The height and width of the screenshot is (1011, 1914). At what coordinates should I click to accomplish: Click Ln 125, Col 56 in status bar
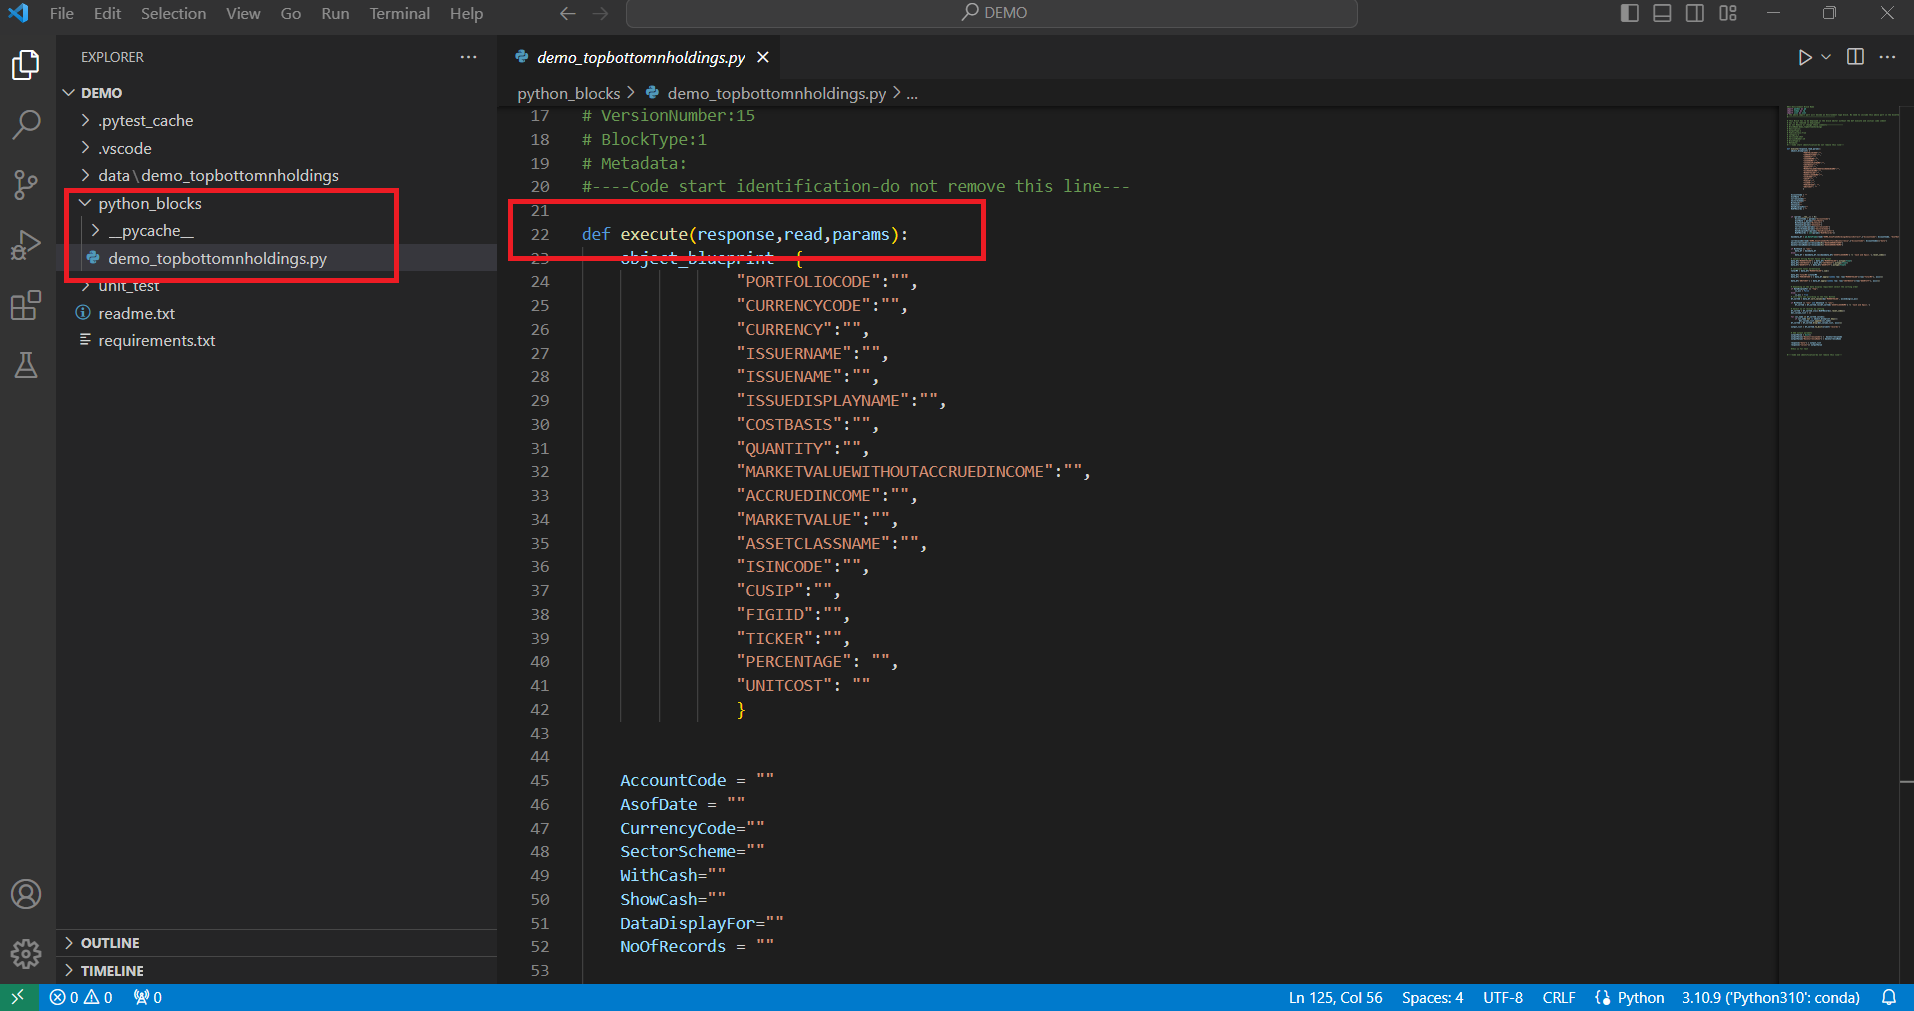(x=1335, y=997)
